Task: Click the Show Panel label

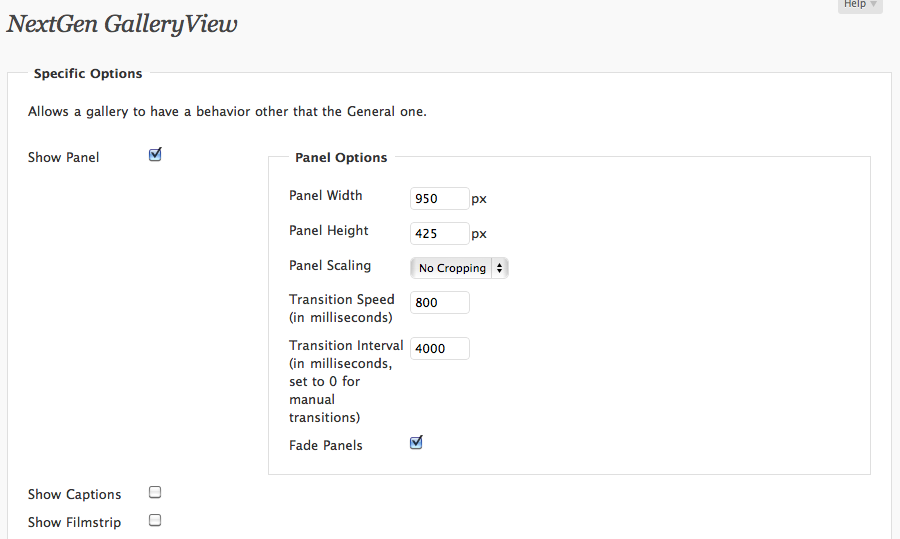Action: point(64,157)
